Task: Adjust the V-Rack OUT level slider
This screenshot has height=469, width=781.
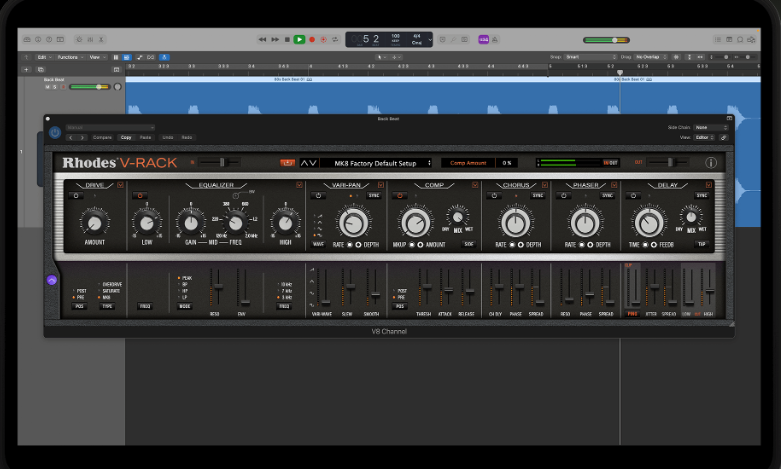Action: point(668,162)
